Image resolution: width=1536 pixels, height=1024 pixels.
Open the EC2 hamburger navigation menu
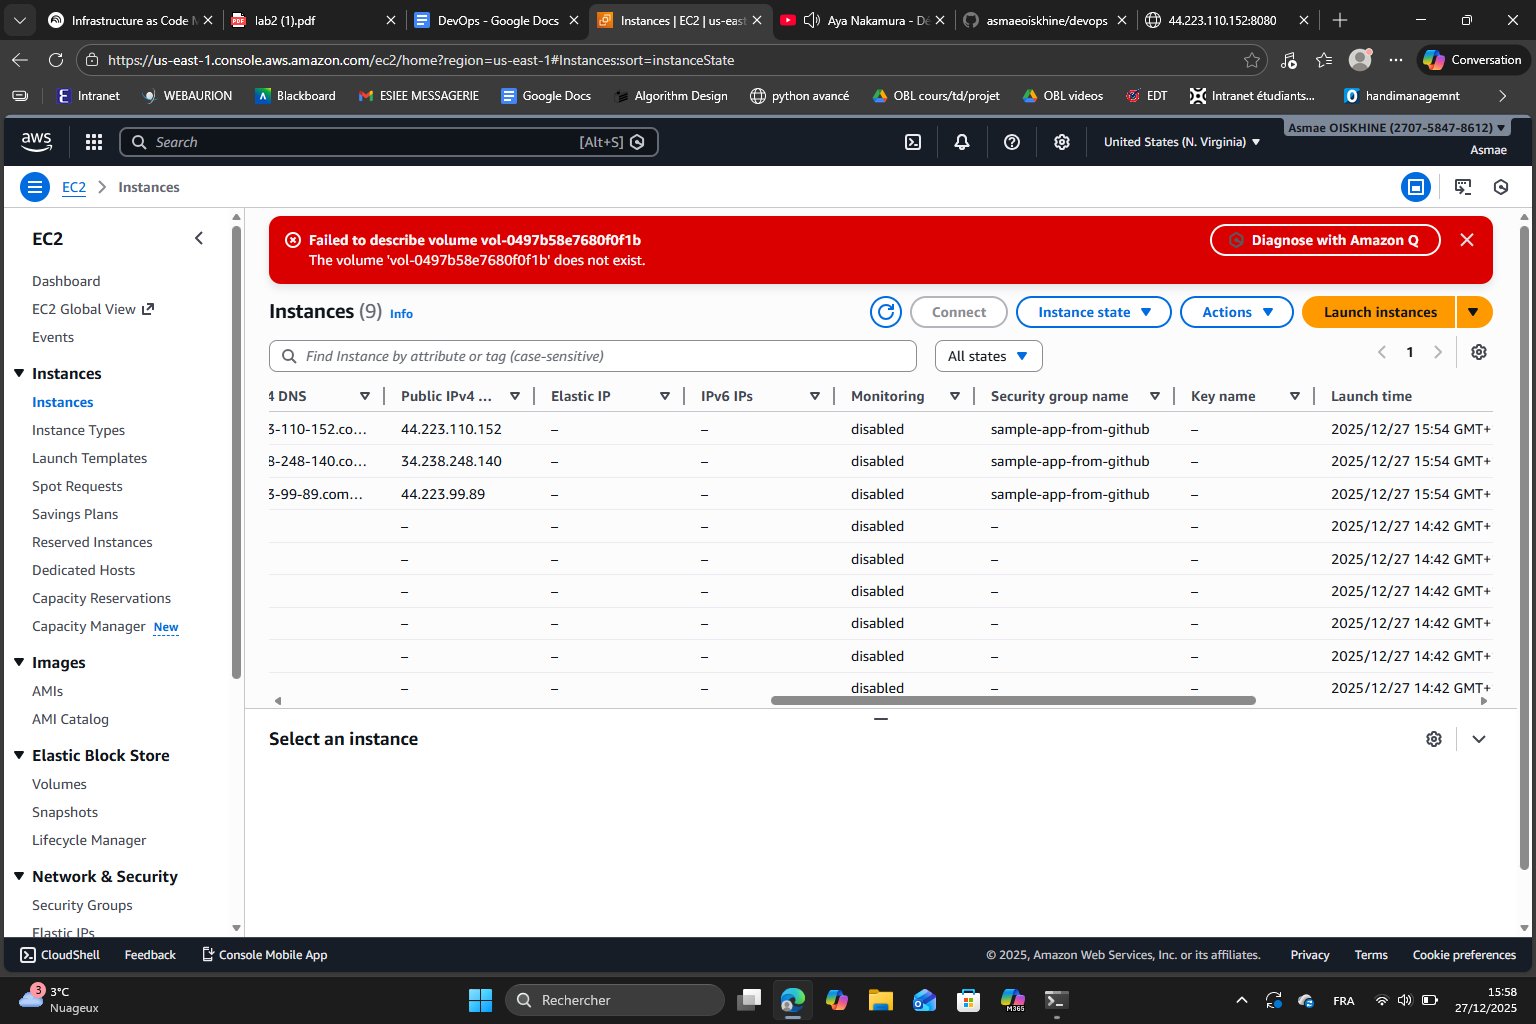pyautogui.click(x=34, y=187)
